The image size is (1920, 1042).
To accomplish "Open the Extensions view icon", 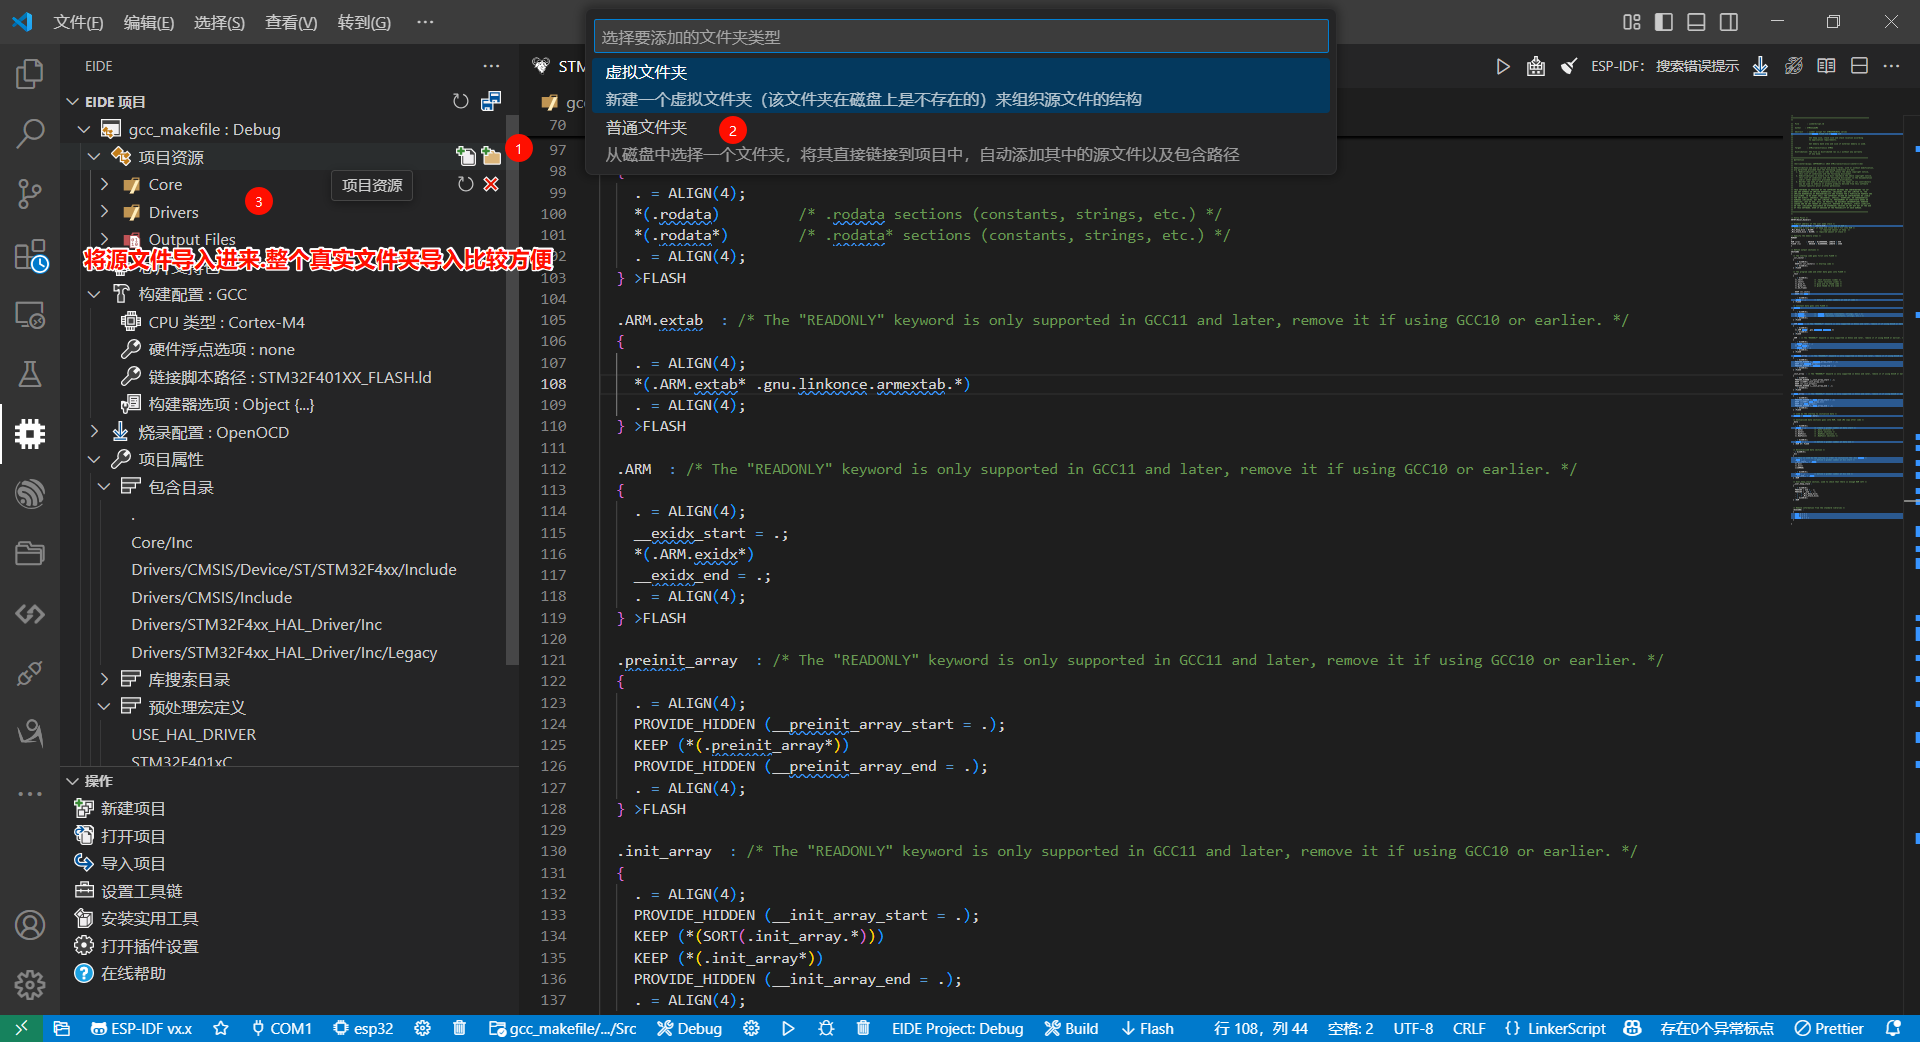I will pos(30,255).
